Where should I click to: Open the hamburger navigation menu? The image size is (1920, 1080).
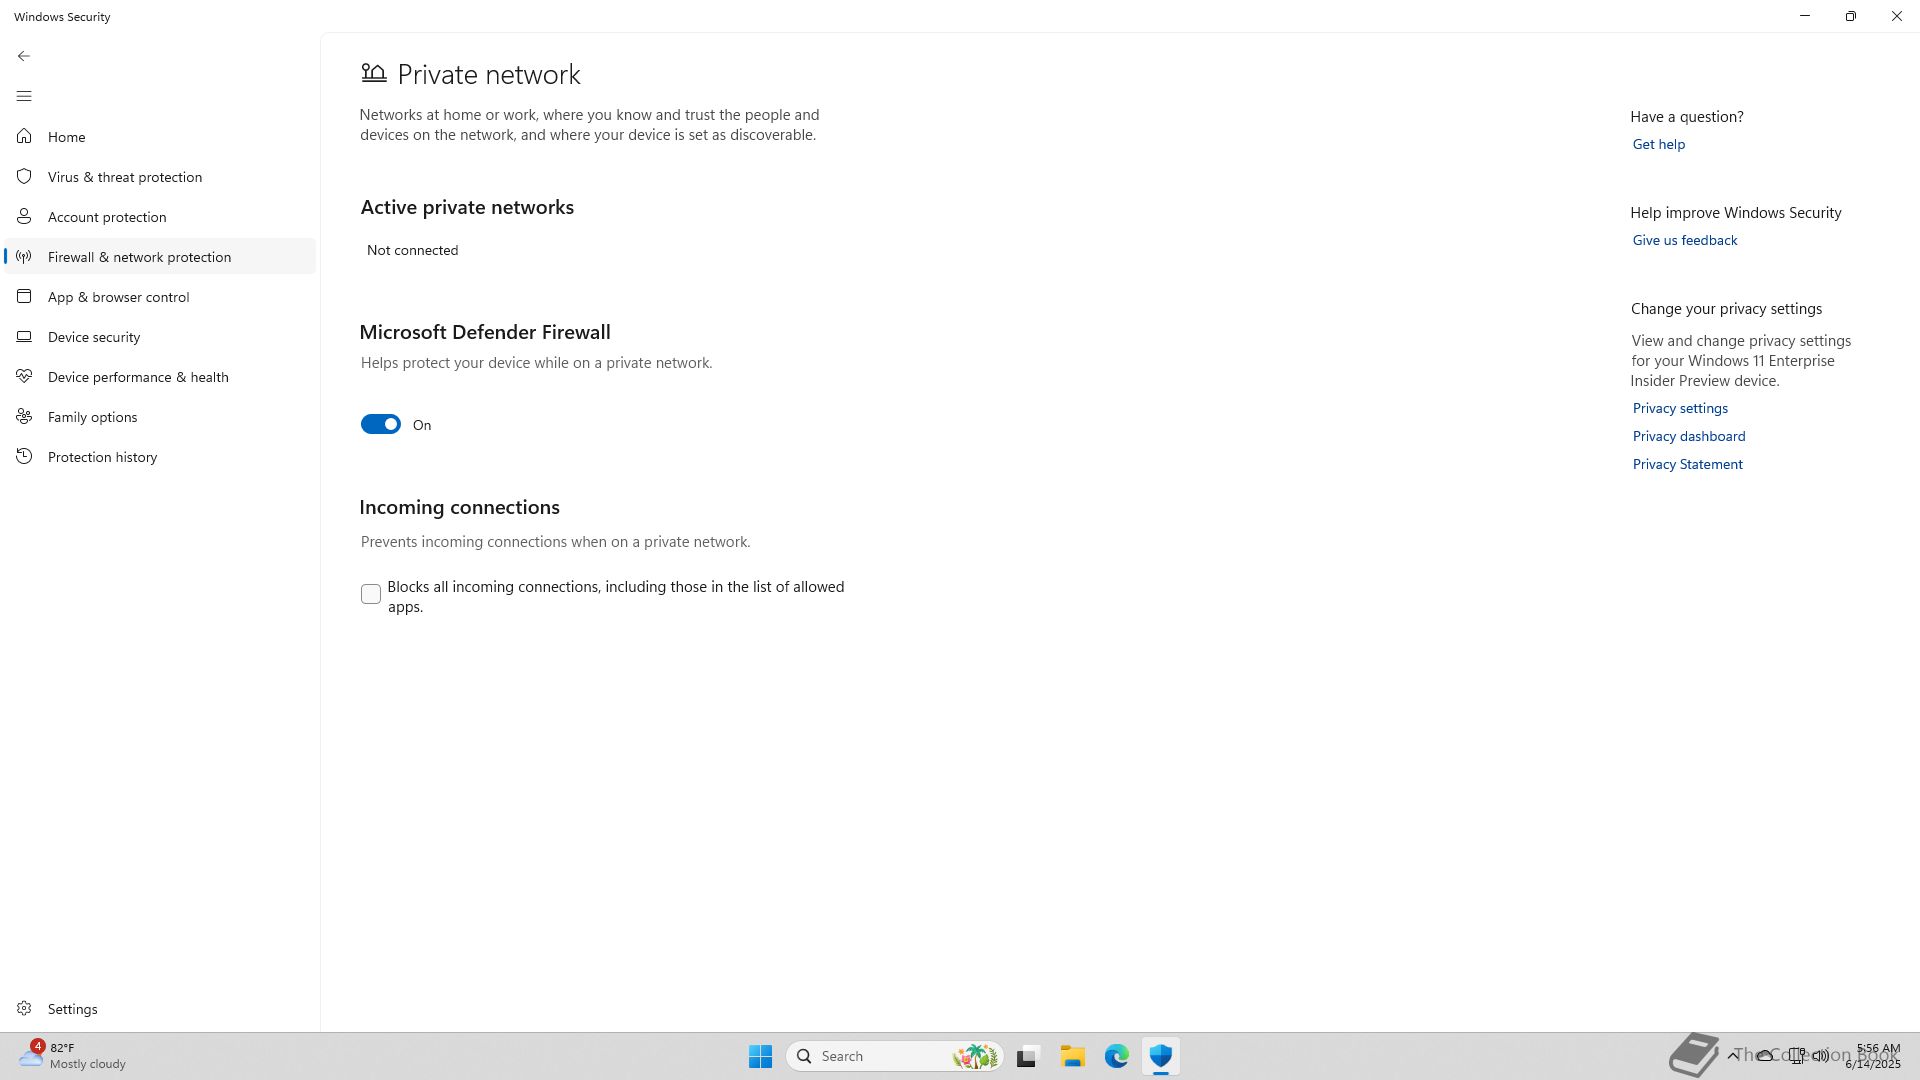pos(24,96)
